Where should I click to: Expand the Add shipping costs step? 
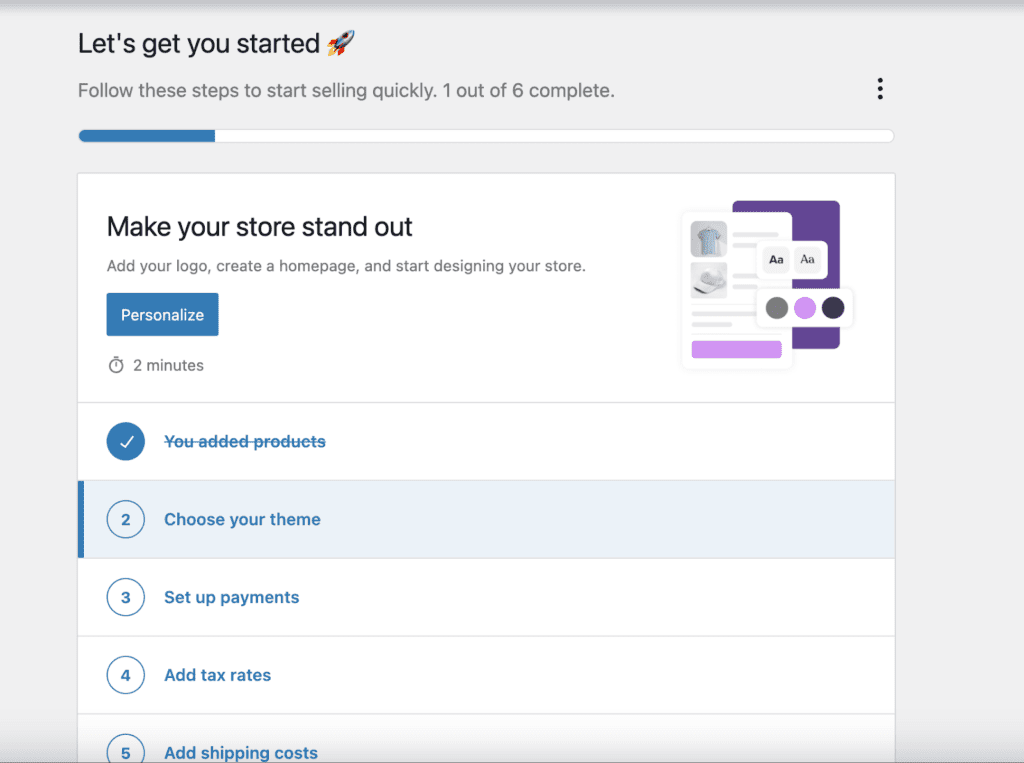point(240,752)
